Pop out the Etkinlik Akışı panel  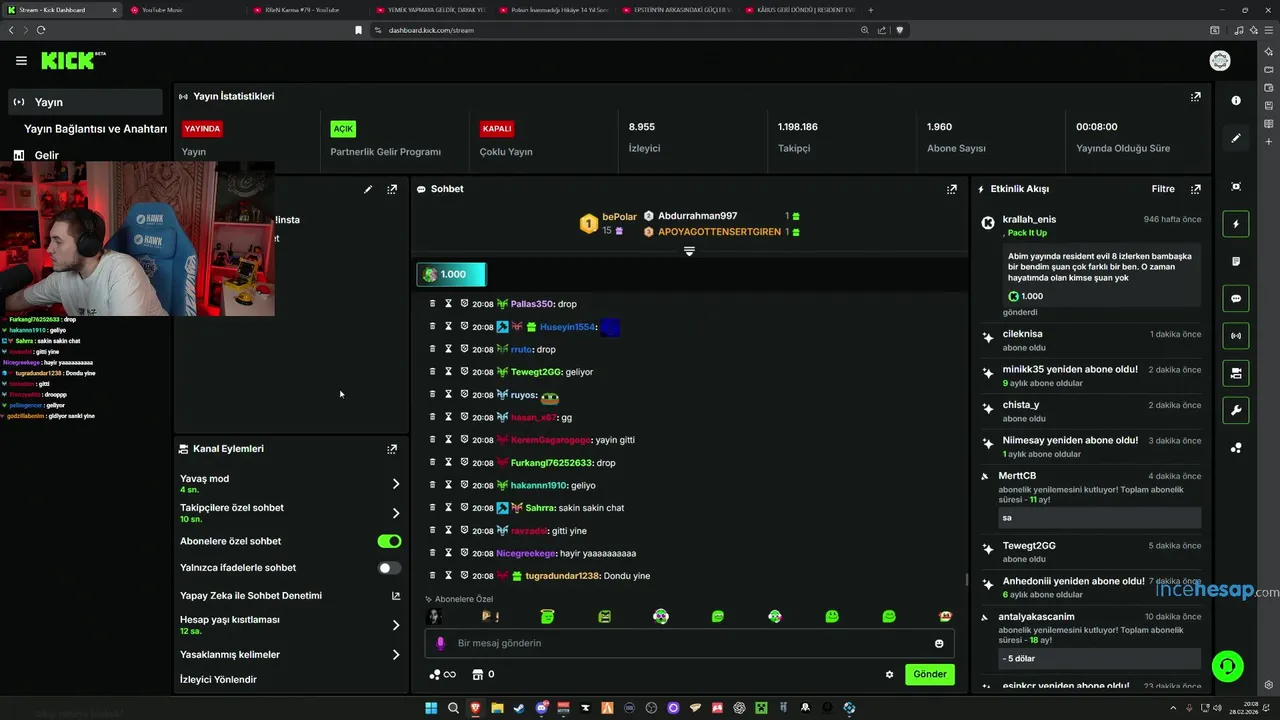pyautogui.click(x=1195, y=189)
